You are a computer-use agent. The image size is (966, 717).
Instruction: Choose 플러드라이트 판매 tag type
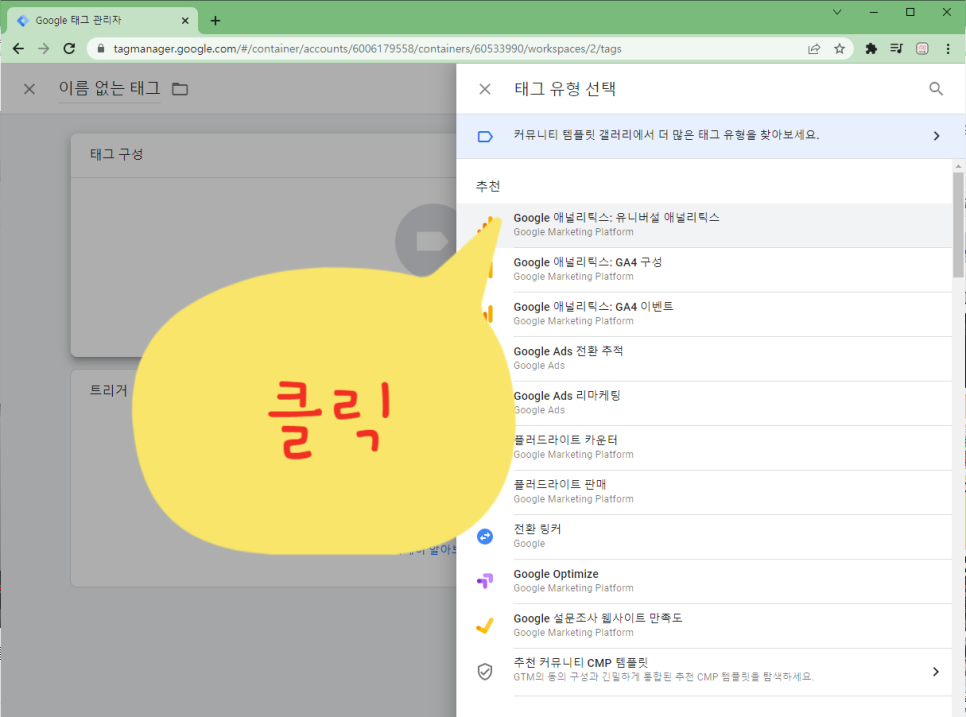pos(704,492)
